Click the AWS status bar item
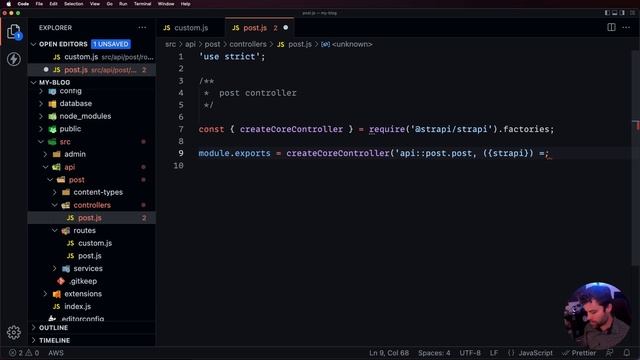640x360 pixels. point(56,353)
